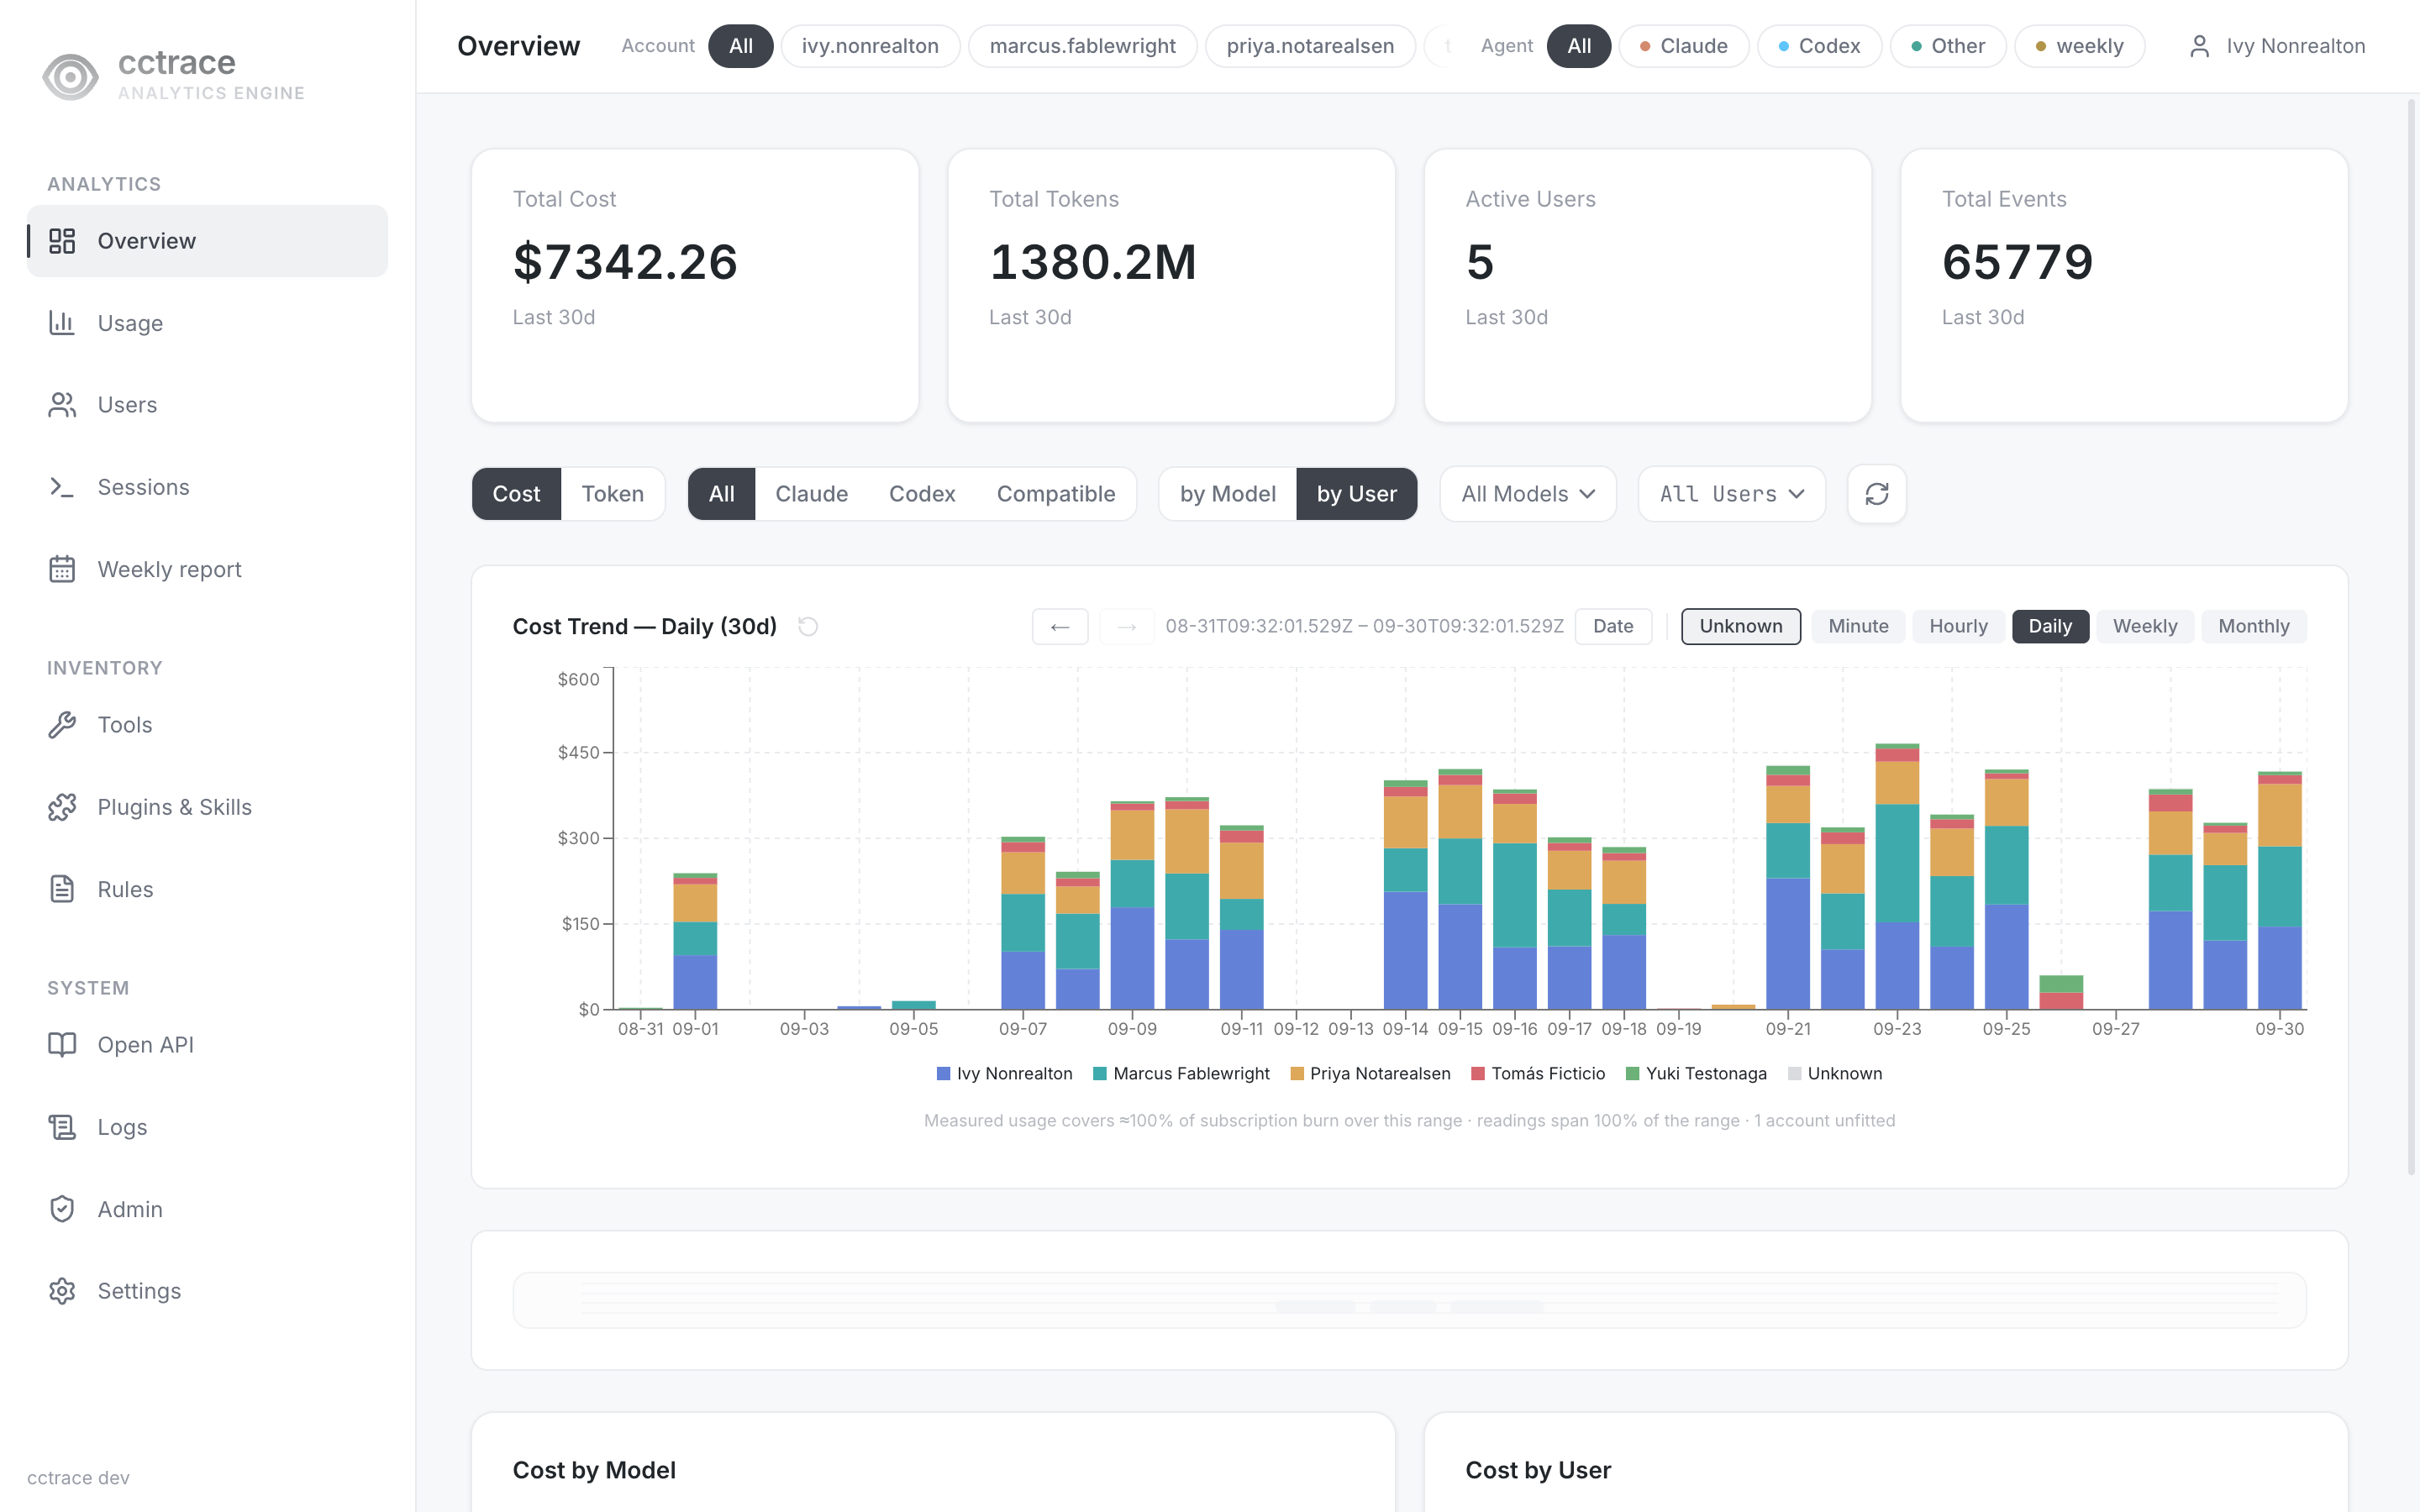Select the Cost metric toggle
Image resolution: width=2420 pixels, height=1512 pixels.
(x=516, y=494)
